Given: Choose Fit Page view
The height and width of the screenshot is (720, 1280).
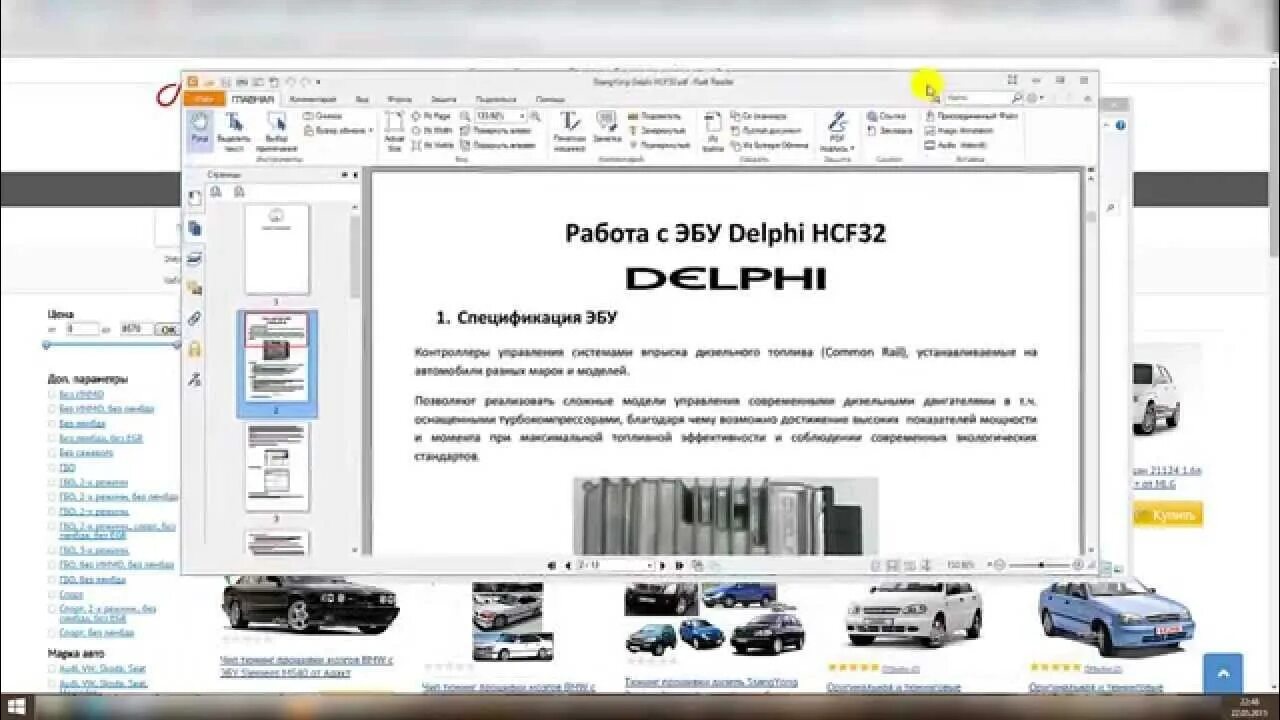Looking at the screenshot, I should 432,116.
